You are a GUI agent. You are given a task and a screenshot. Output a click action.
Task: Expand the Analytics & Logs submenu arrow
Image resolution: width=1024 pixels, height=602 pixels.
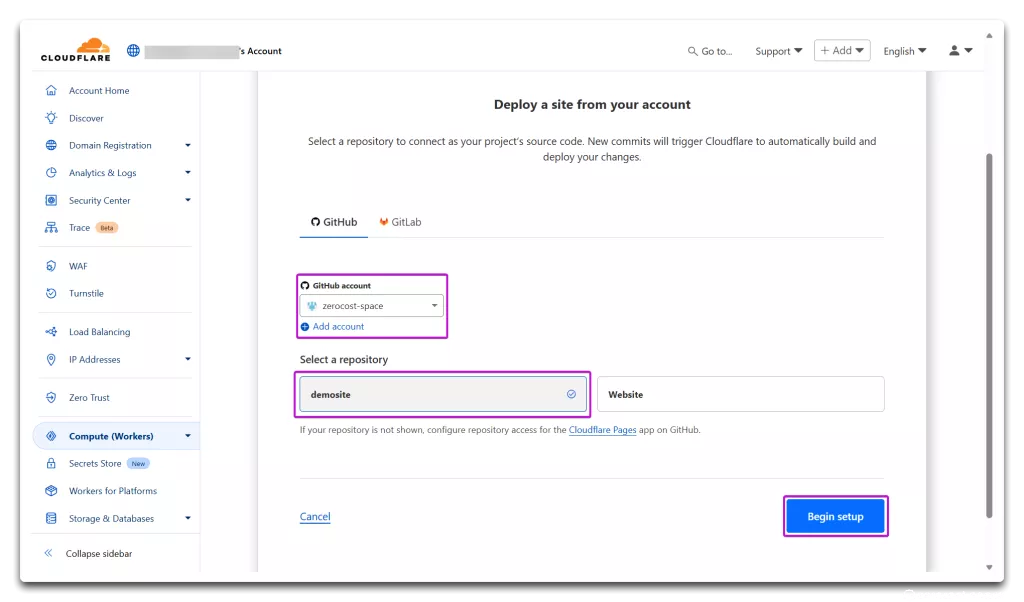pos(187,172)
